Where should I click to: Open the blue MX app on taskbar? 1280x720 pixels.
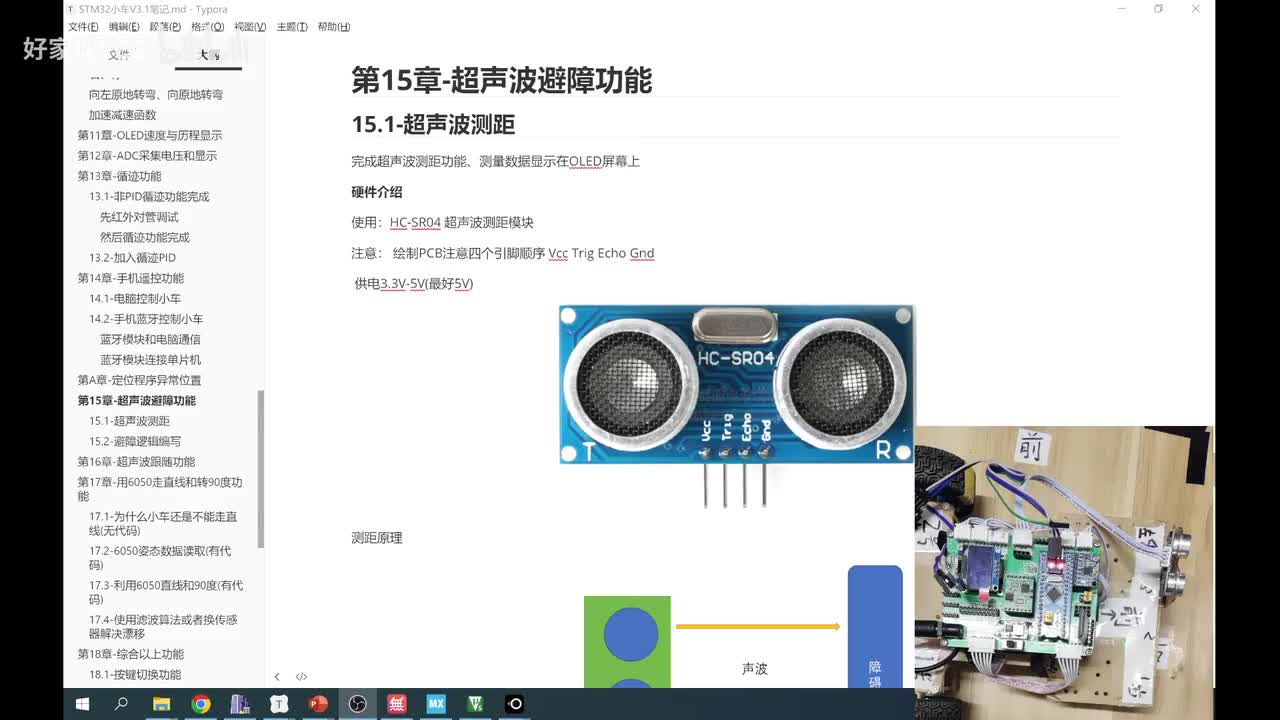click(436, 704)
